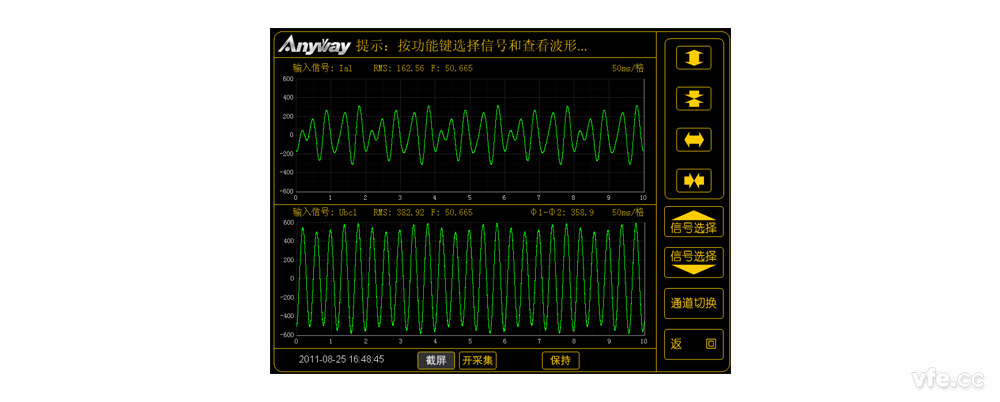
Task: Click the 输入信号 Ia1 label
Action: pos(322,69)
